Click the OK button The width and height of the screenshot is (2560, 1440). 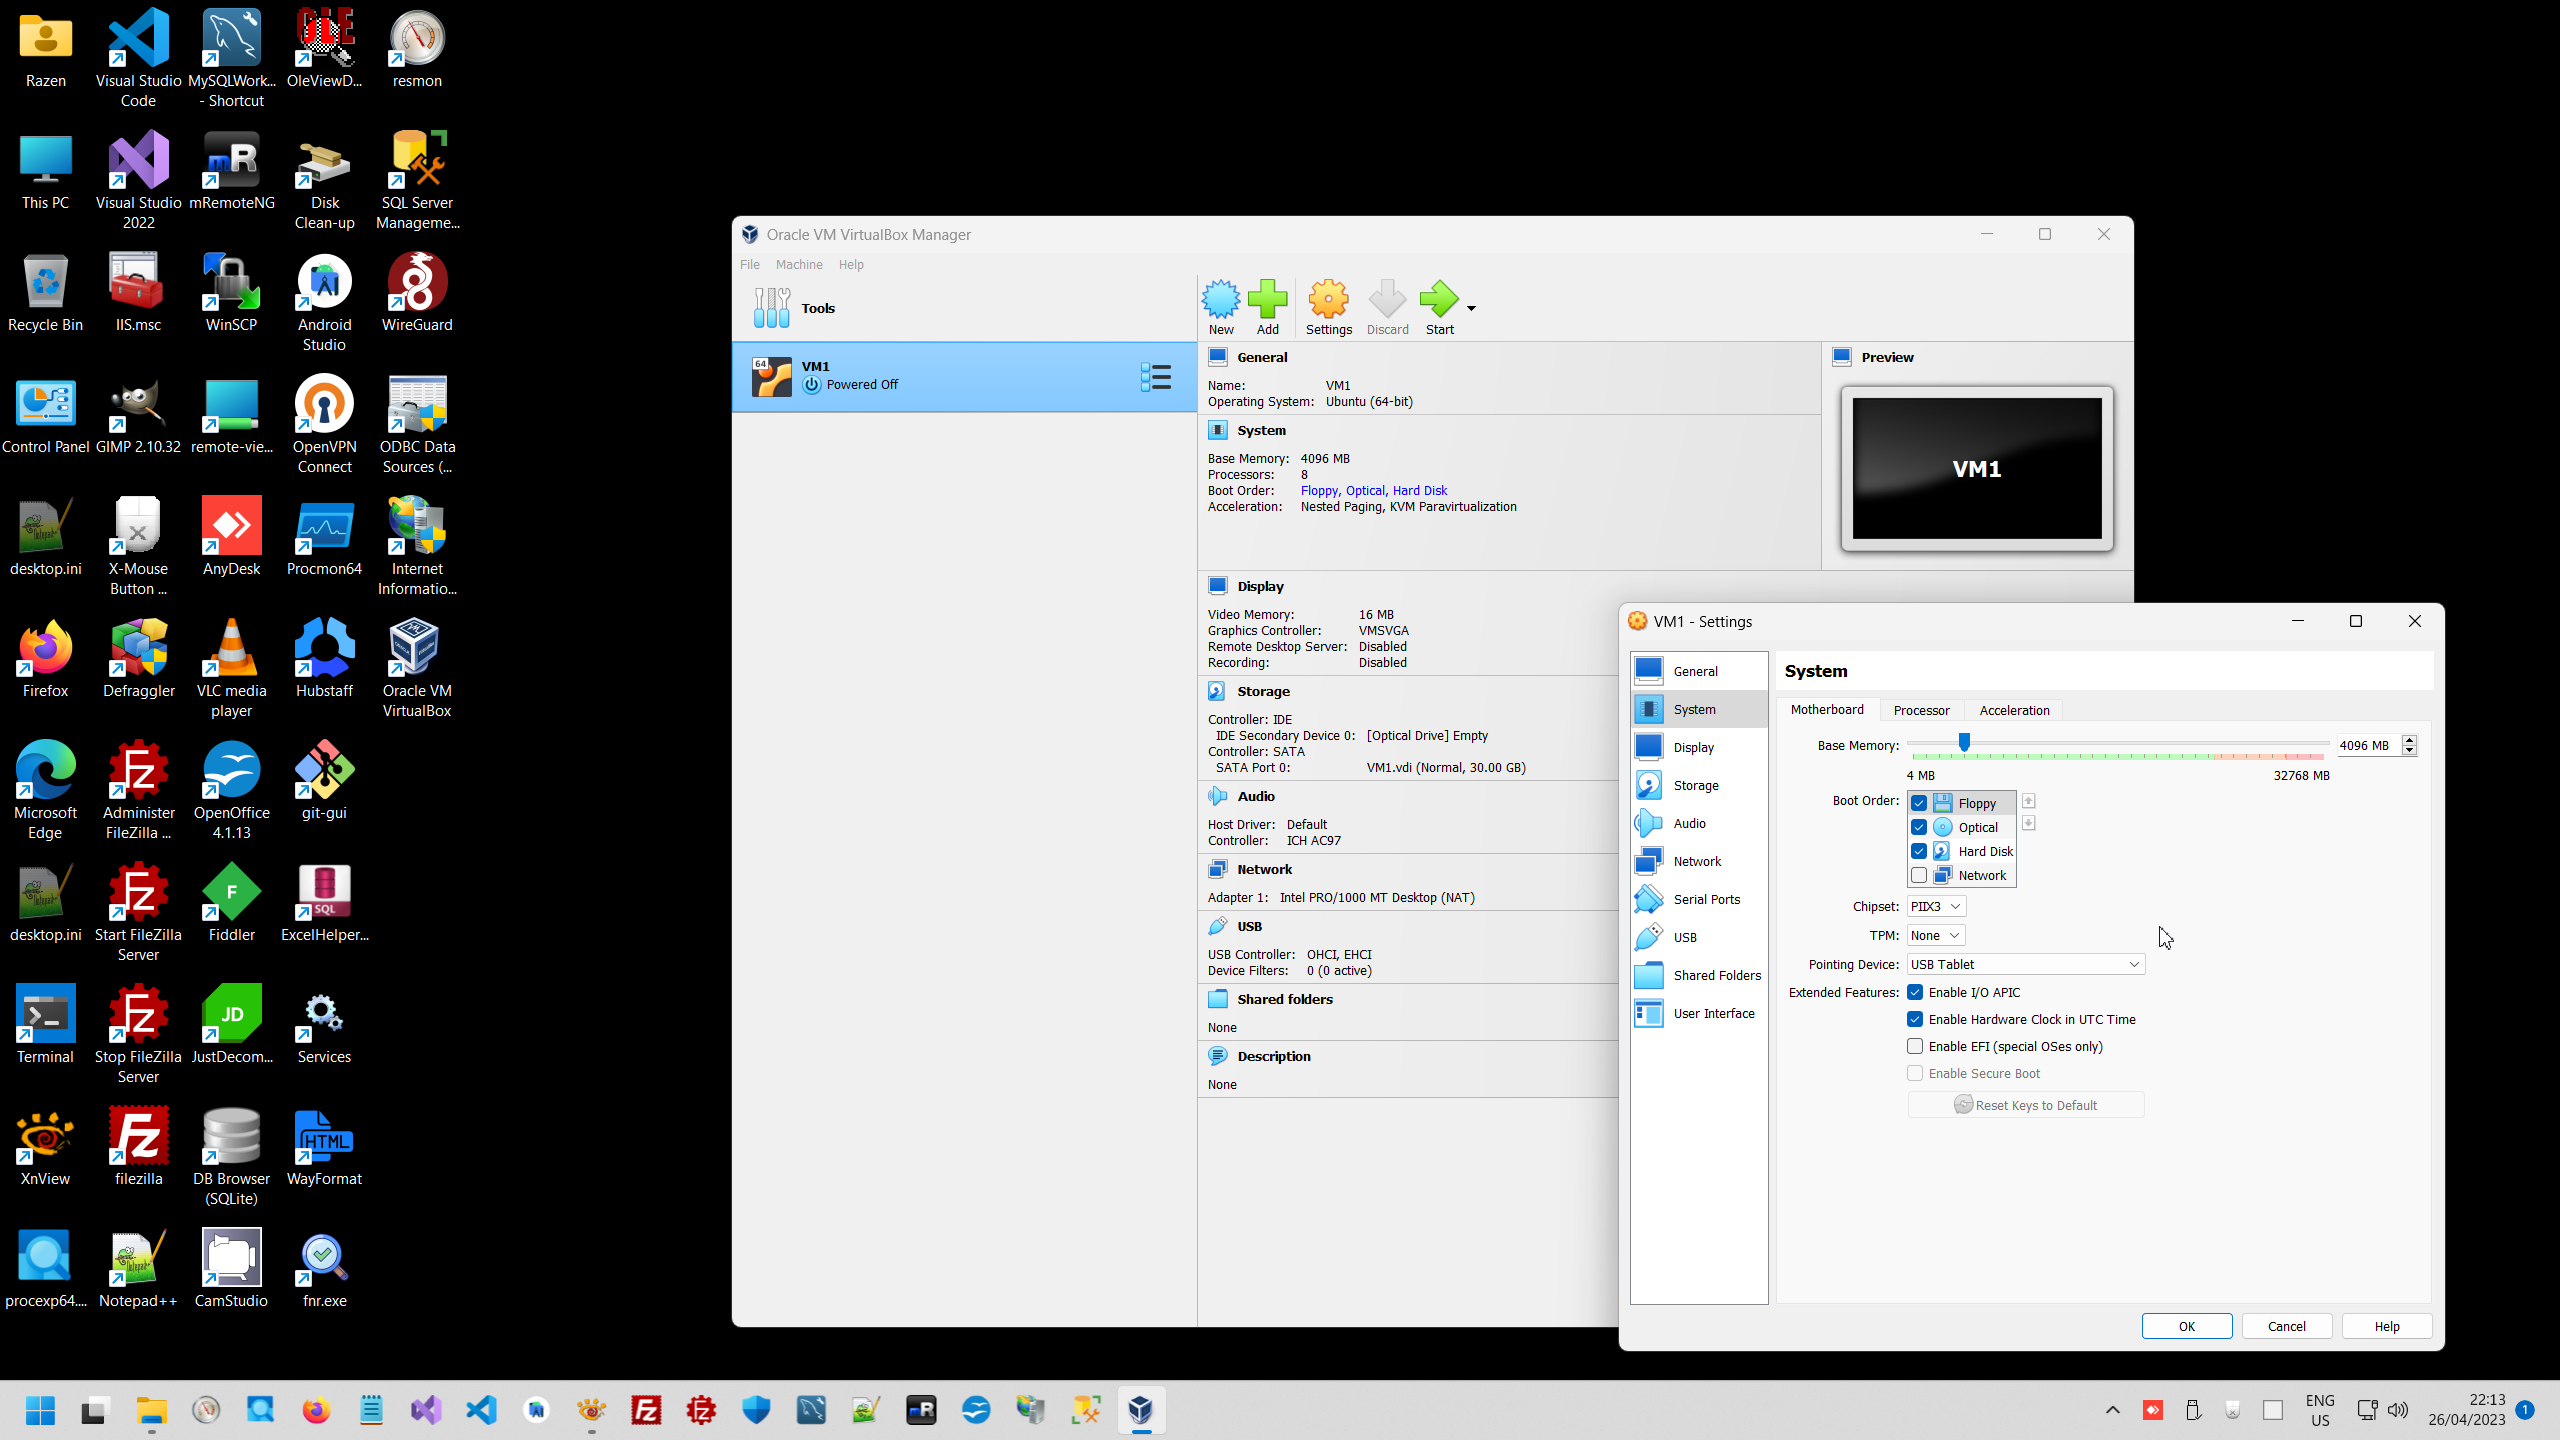tap(2186, 1326)
